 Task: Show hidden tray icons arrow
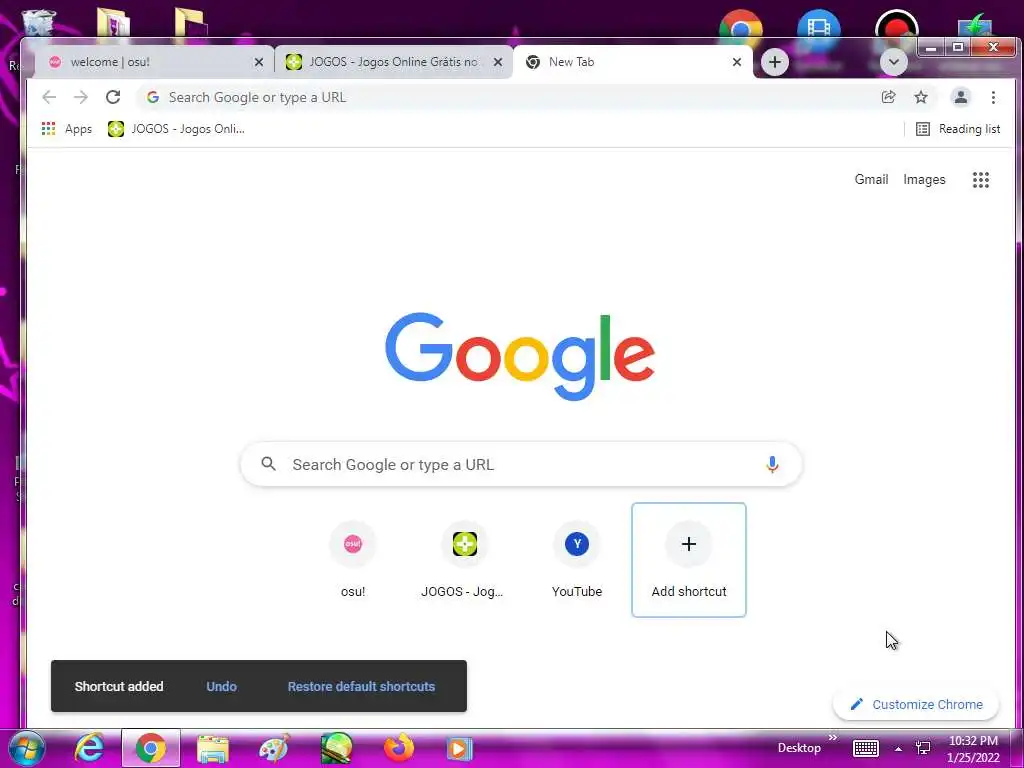pyautogui.click(x=898, y=749)
